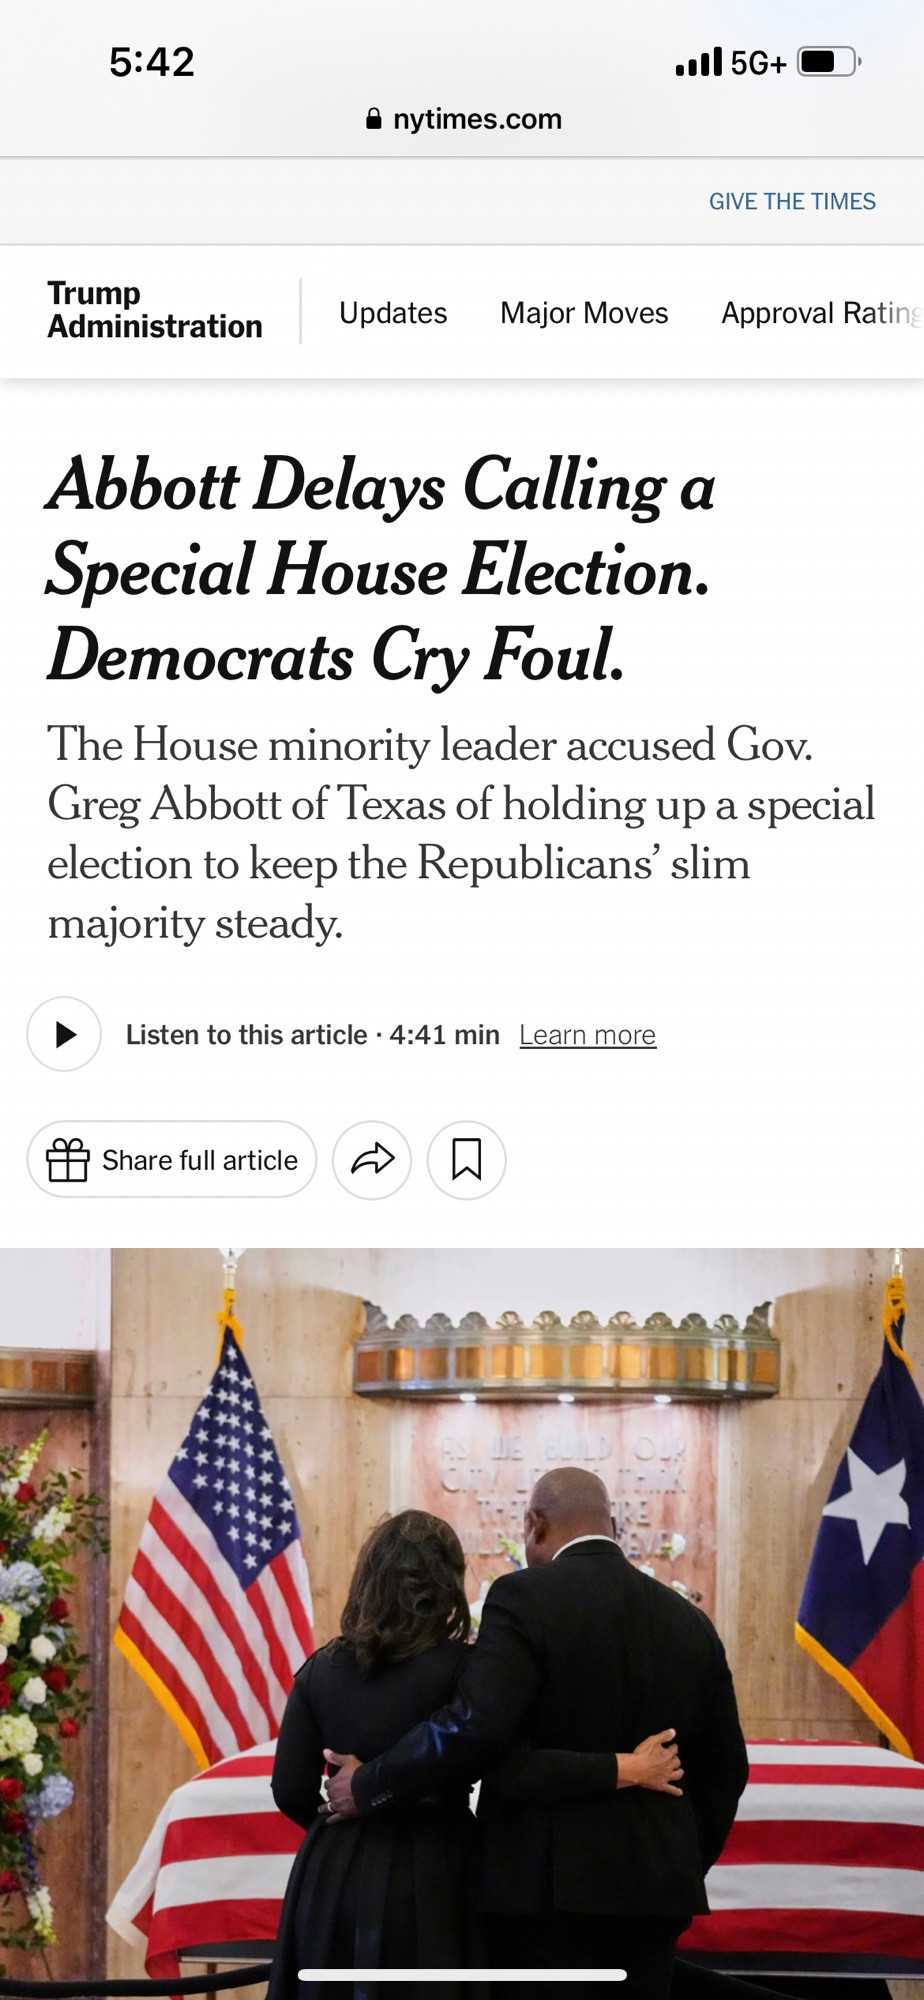The image size is (924, 2000).
Task: Open the Trump Administration section
Action: coord(154,310)
